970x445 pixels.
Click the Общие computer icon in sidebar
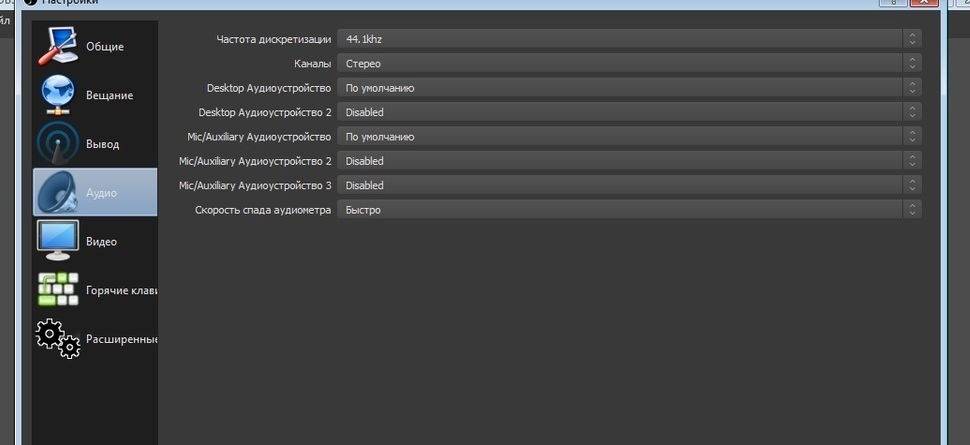pos(58,46)
